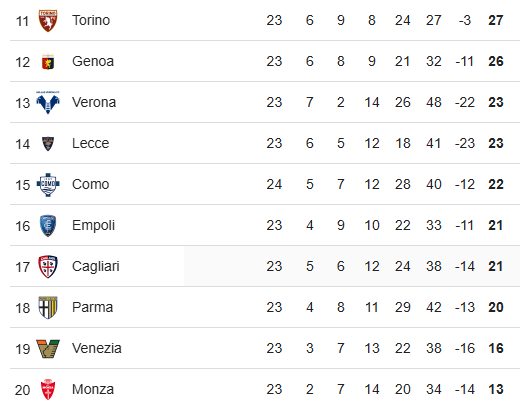Open the Monza team page
520x405 pixels.
coord(93,389)
